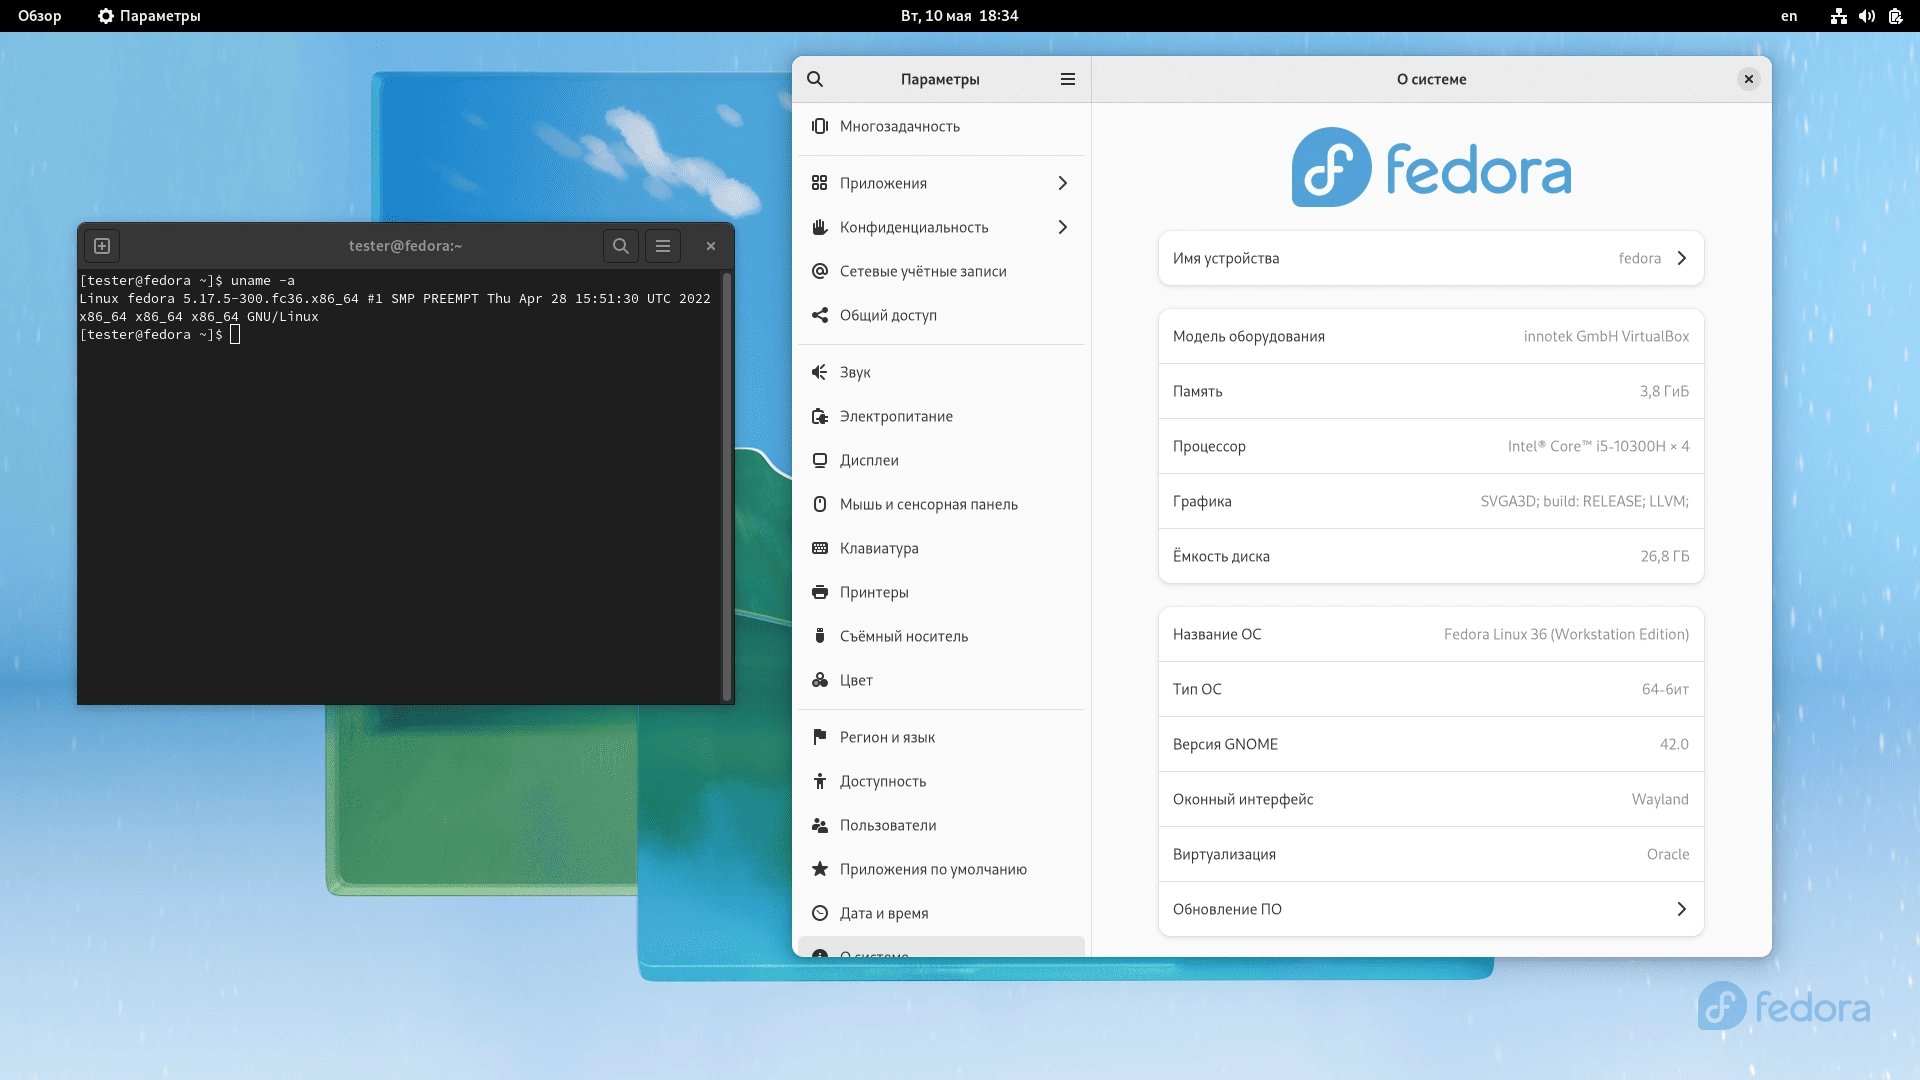This screenshot has height=1080, width=1920.
Task: Open the en keyboard layout selector
Action: (x=1789, y=16)
